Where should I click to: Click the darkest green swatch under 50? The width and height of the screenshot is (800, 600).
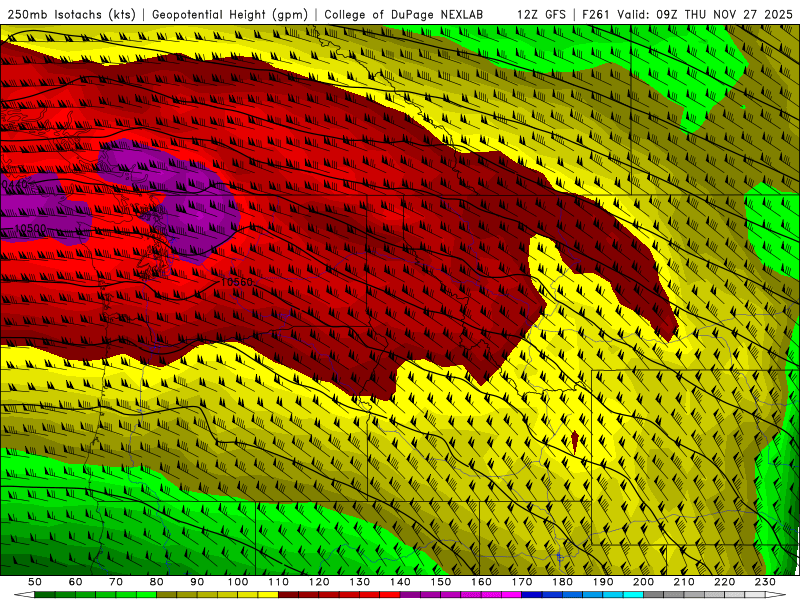[45, 595]
